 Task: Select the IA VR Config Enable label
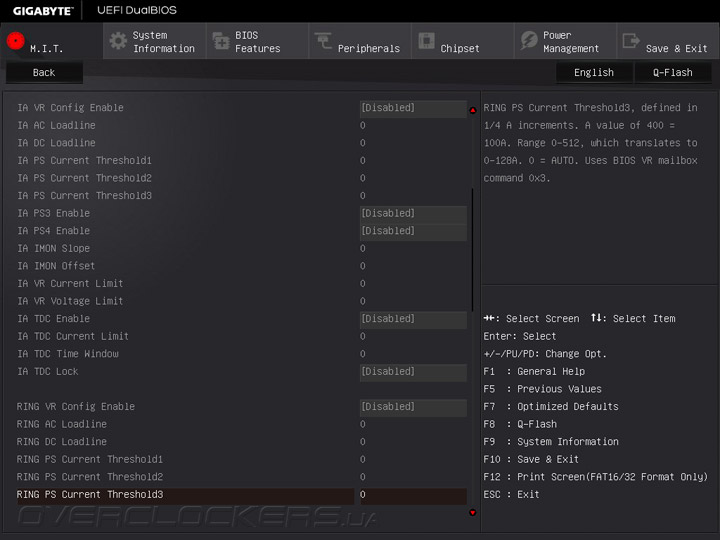(x=70, y=108)
